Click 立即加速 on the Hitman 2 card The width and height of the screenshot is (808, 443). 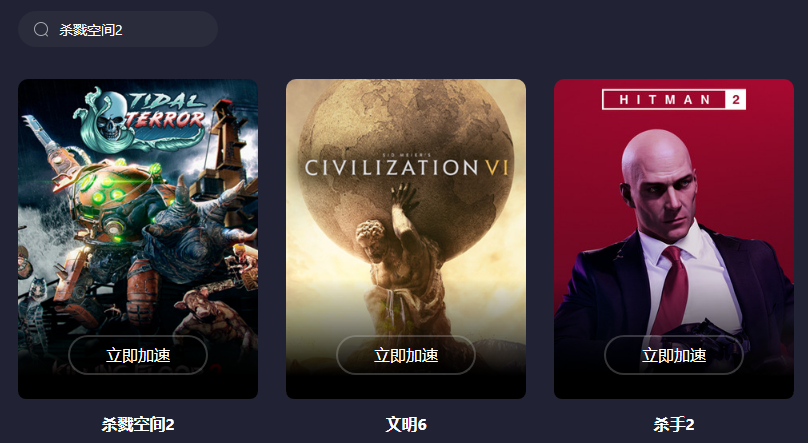click(x=674, y=355)
